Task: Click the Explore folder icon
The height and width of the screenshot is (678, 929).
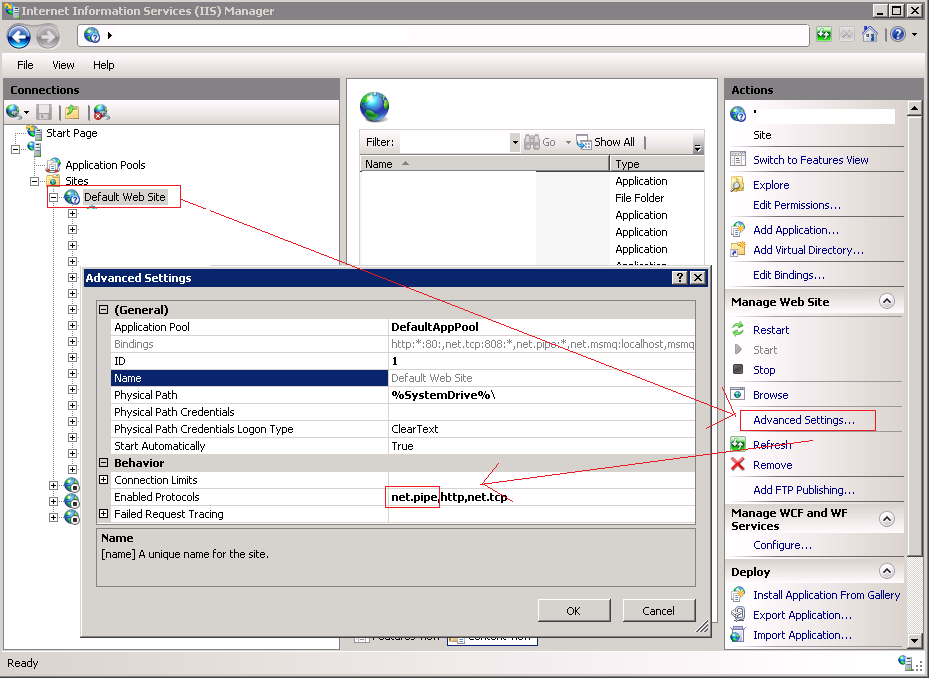Action: (x=738, y=185)
